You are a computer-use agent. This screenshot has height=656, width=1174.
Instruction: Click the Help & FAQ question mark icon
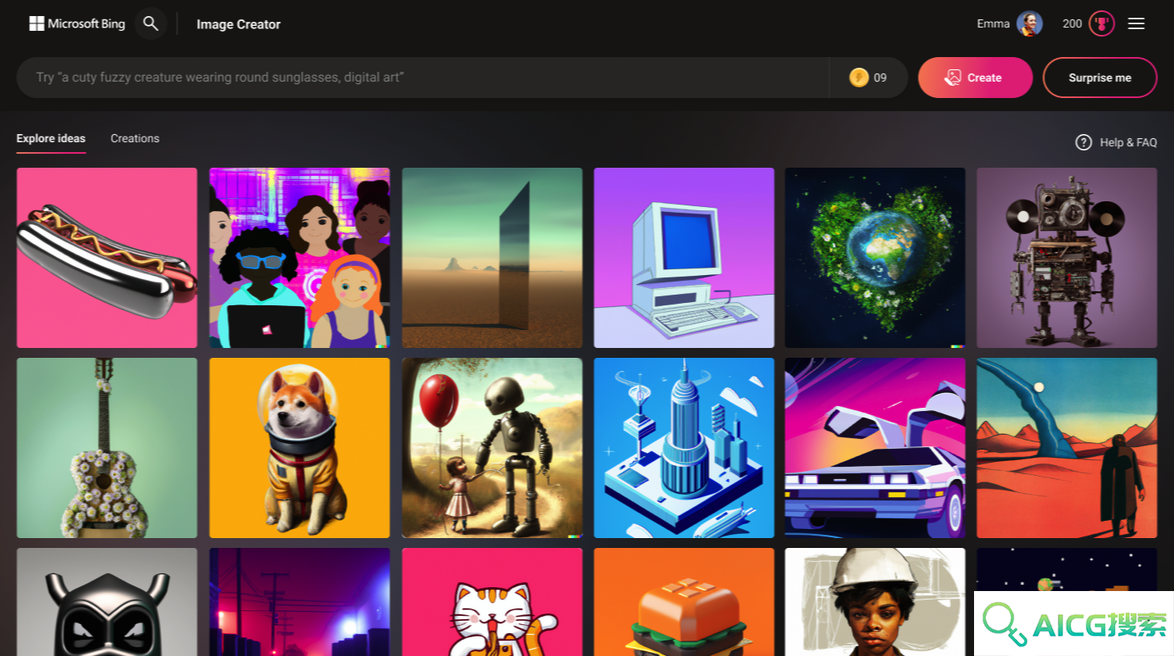tap(1083, 142)
